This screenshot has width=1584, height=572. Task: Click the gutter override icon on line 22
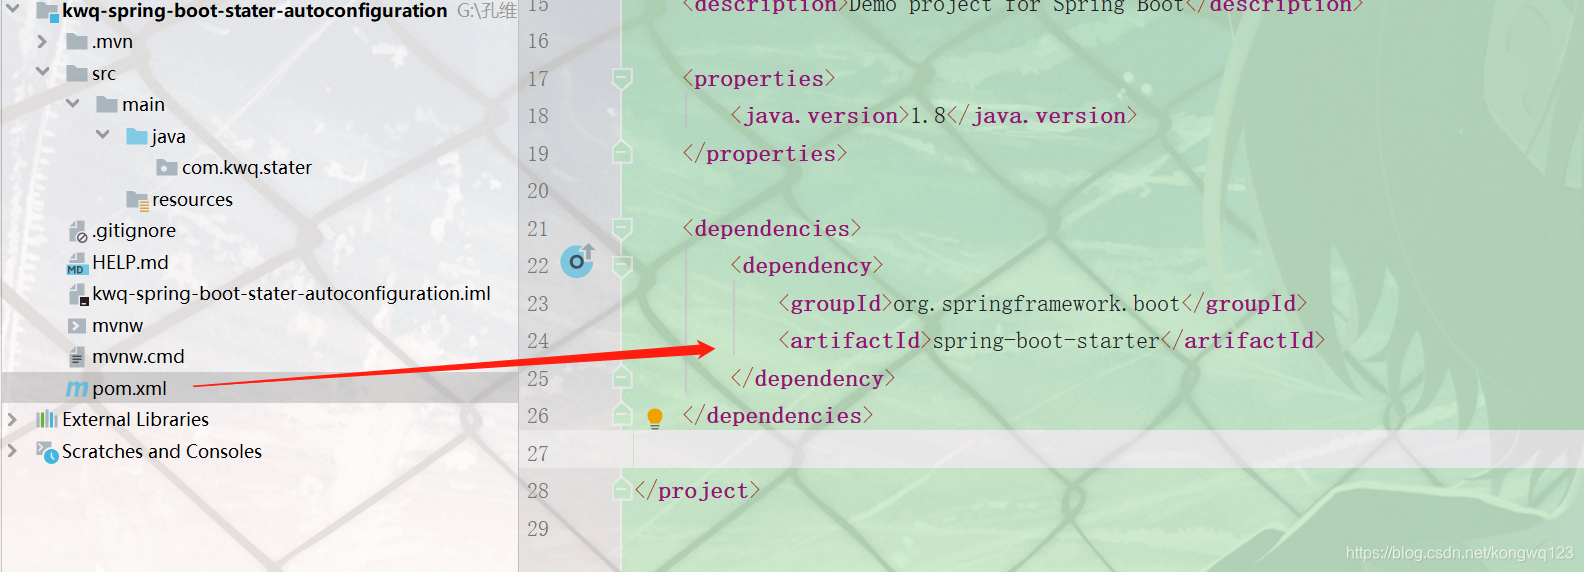(577, 261)
